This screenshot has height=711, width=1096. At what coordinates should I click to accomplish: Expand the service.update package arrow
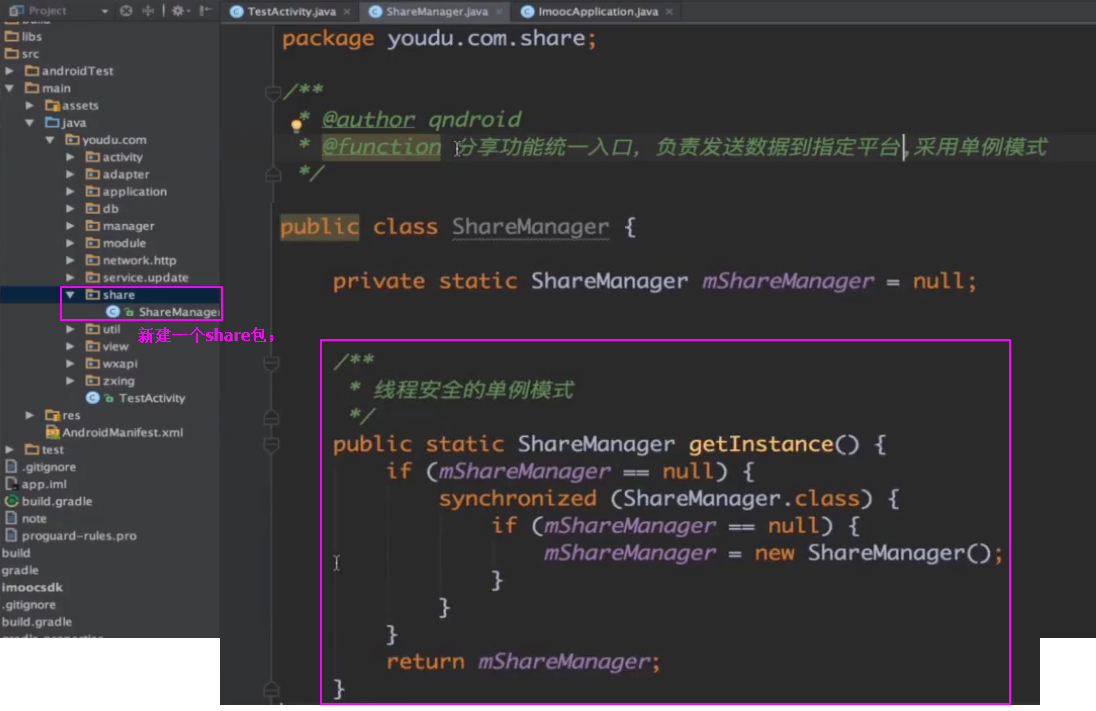pos(70,277)
